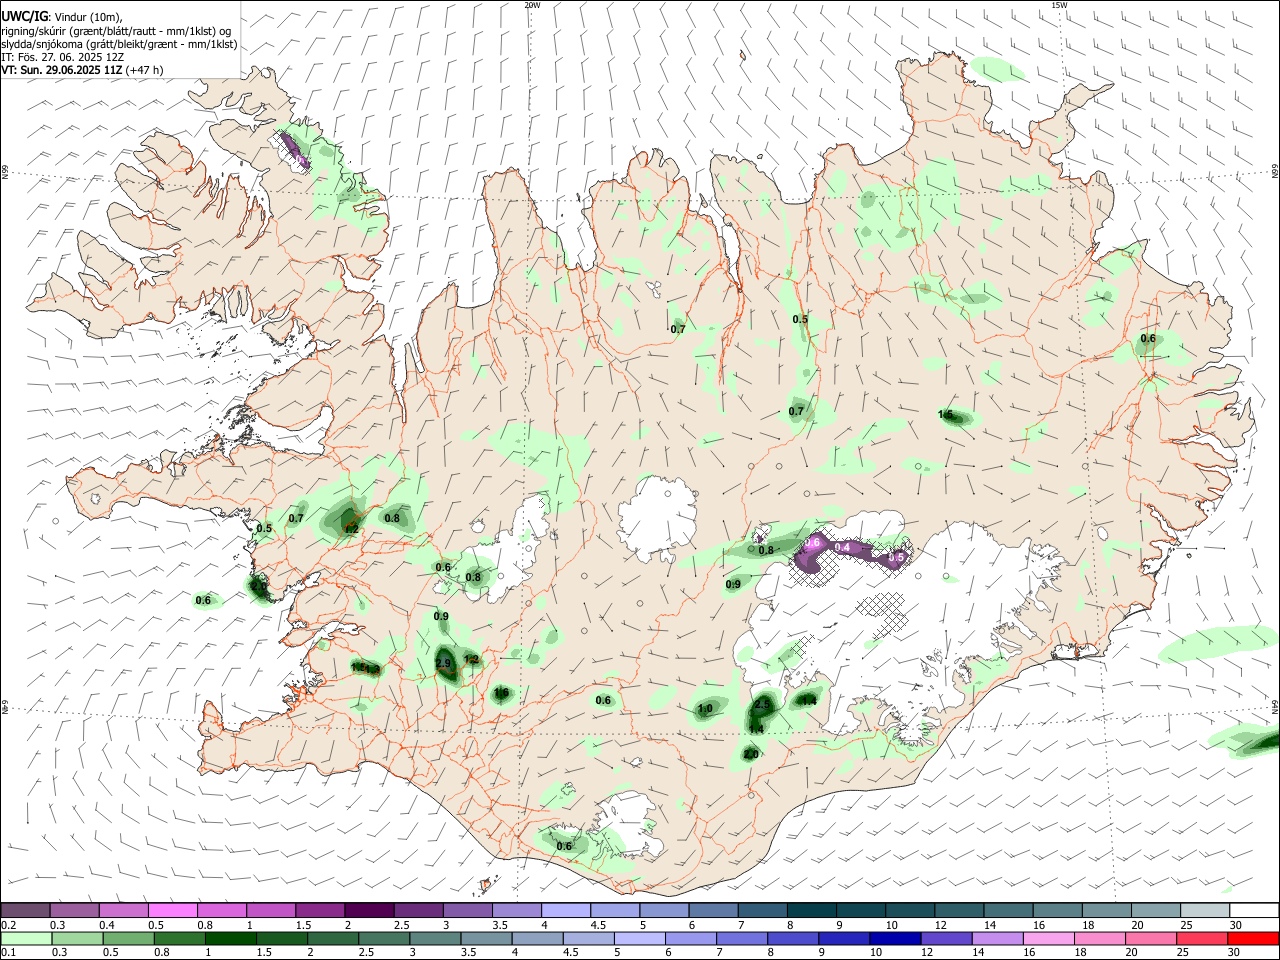
Task: Click the 2.9 rain value on the map
Action: [444, 663]
